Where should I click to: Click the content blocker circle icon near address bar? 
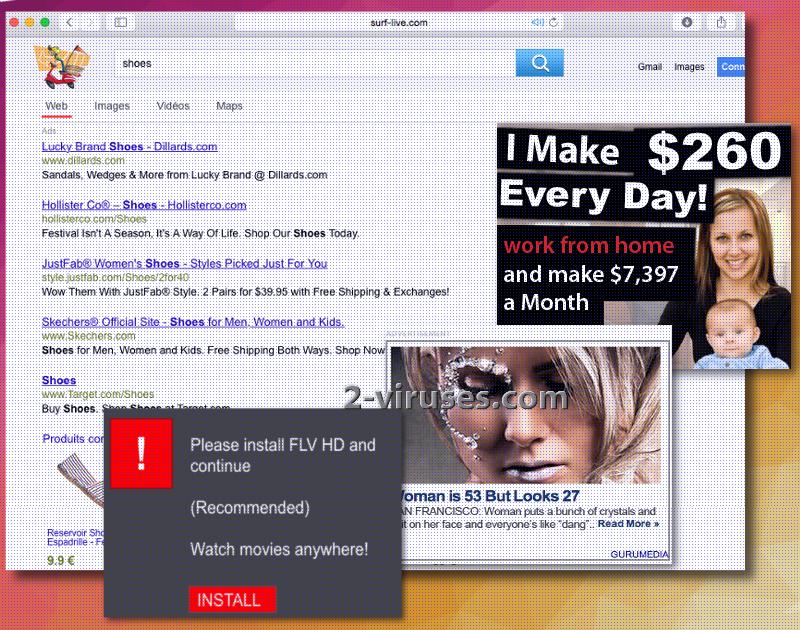[x=688, y=21]
